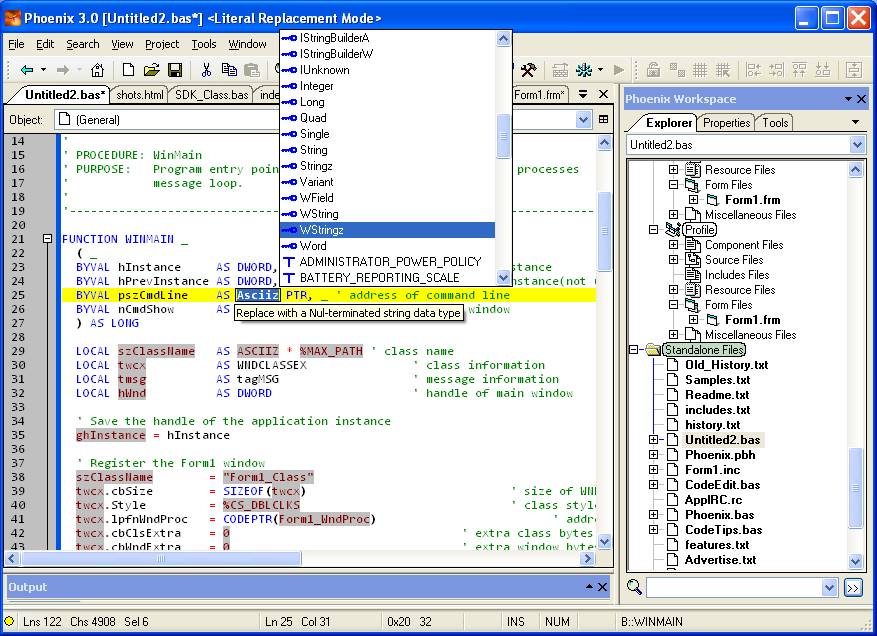Viewport: 877px width, 636px height.
Task: Open dropdown next to Back arrow
Action: tap(43, 70)
